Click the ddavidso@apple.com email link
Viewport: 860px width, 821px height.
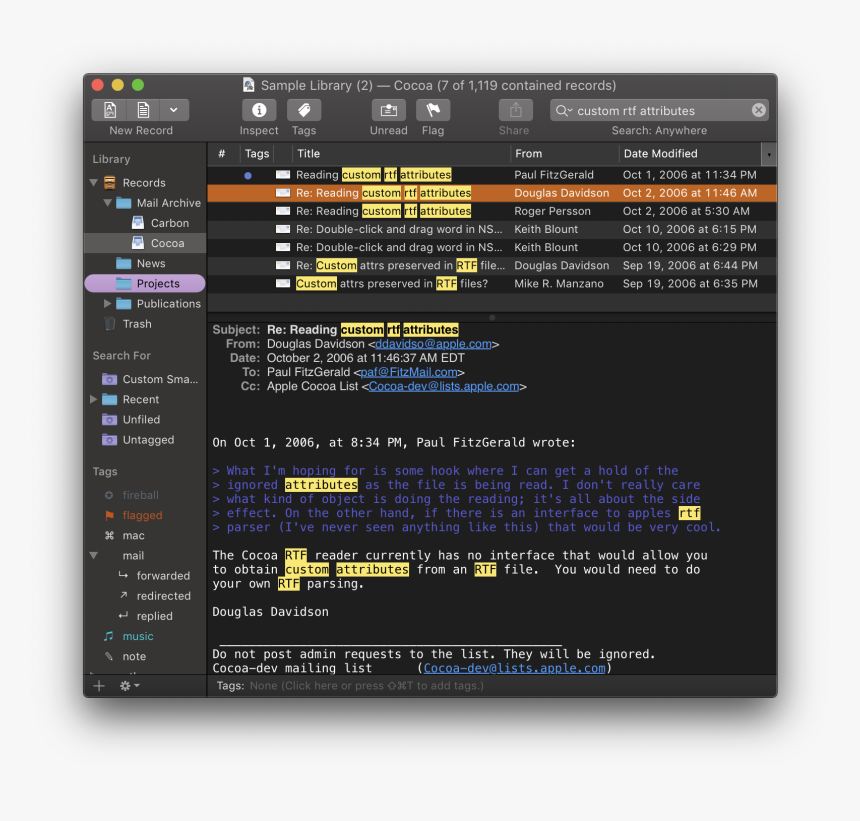pos(433,344)
